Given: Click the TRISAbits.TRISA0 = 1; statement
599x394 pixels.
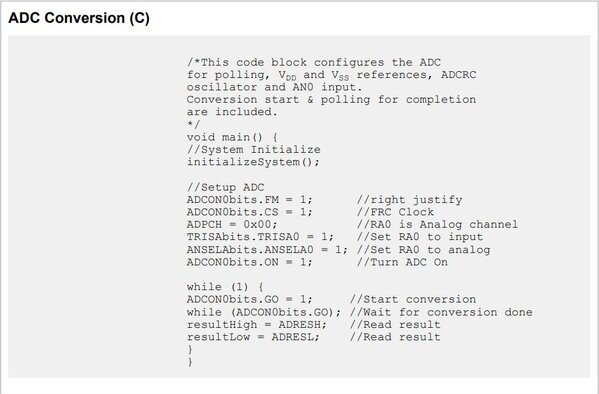Looking at the screenshot, I should (260, 237).
